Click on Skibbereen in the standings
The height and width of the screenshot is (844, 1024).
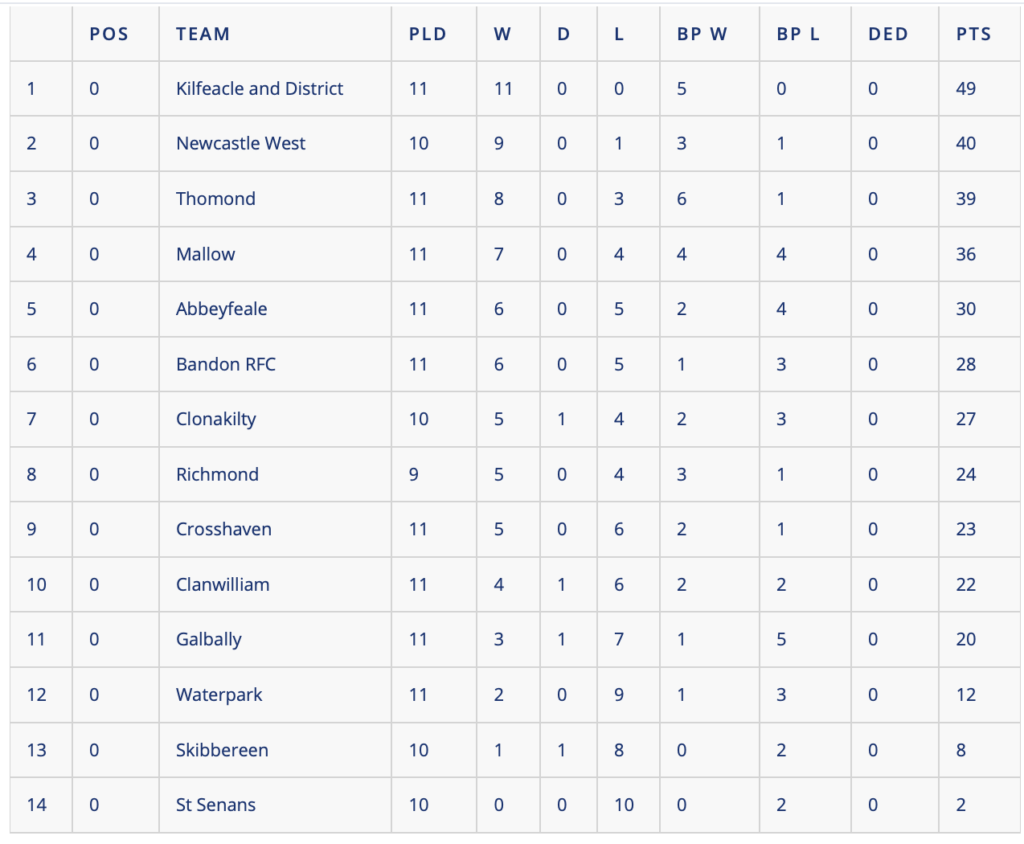tap(222, 750)
